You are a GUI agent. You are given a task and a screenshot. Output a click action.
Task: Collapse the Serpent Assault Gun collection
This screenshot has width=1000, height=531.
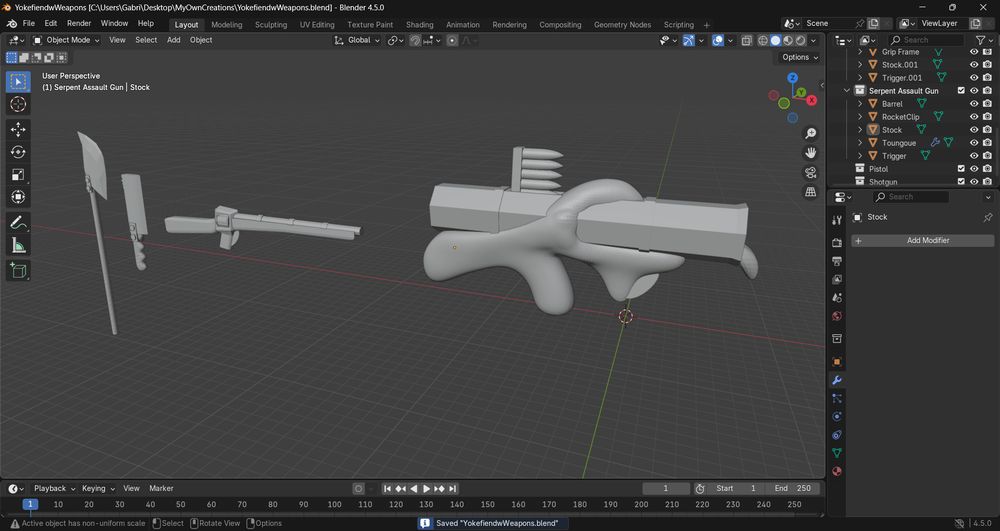coord(848,91)
